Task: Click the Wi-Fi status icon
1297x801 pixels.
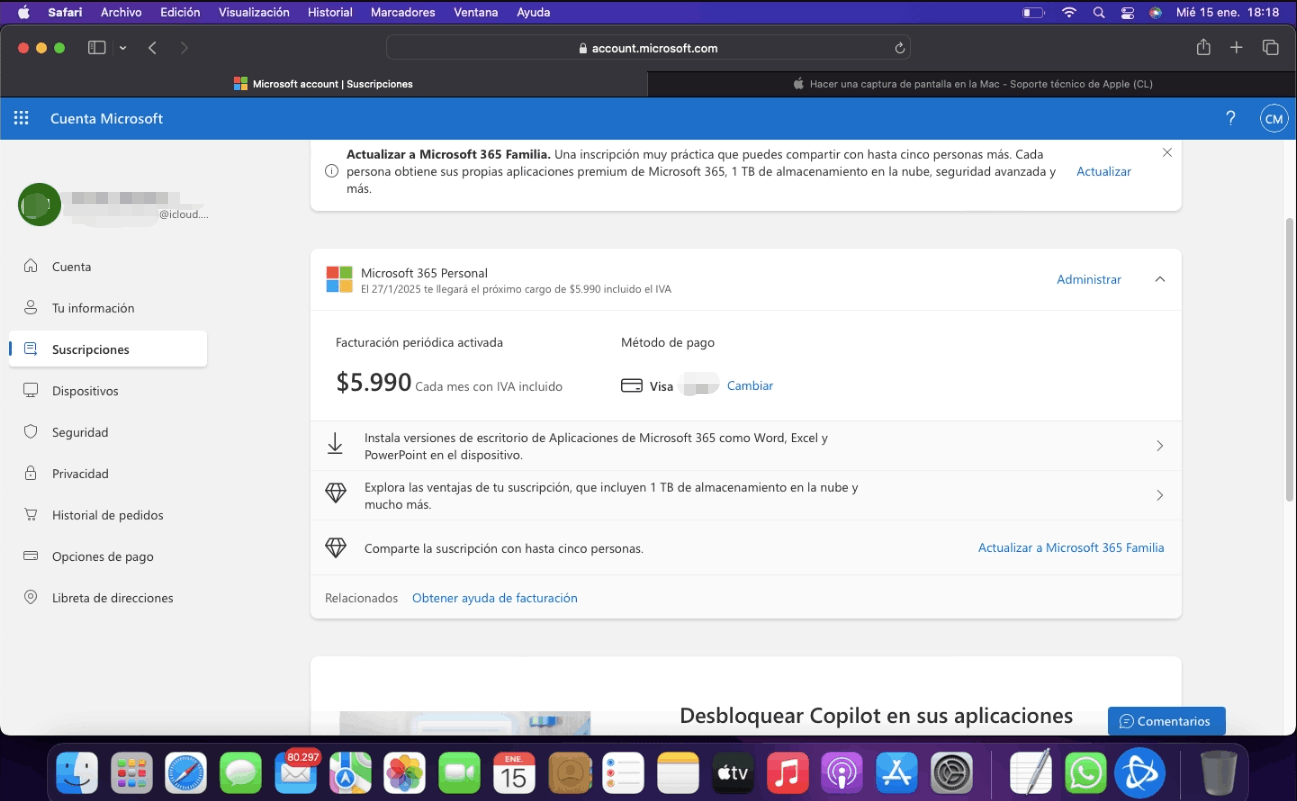Action: coord(1069,12)
